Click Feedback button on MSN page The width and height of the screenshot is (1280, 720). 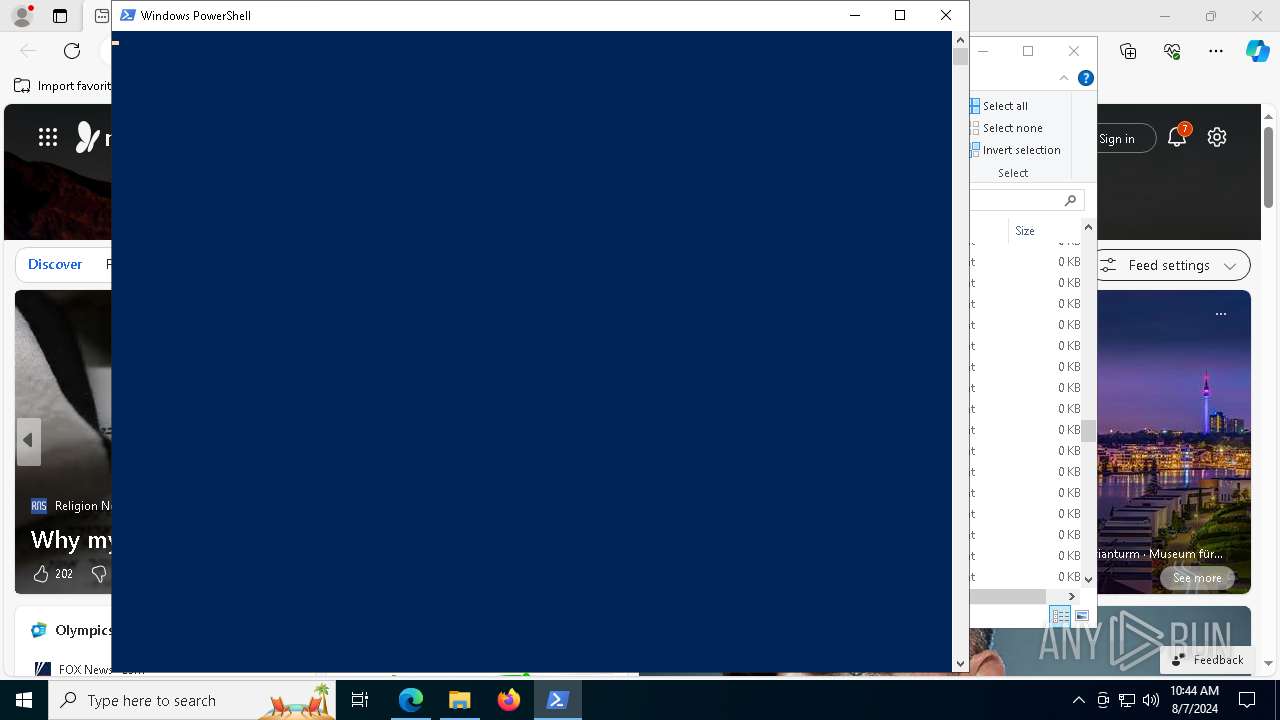pyautogui.click(x=1208, y=660)
